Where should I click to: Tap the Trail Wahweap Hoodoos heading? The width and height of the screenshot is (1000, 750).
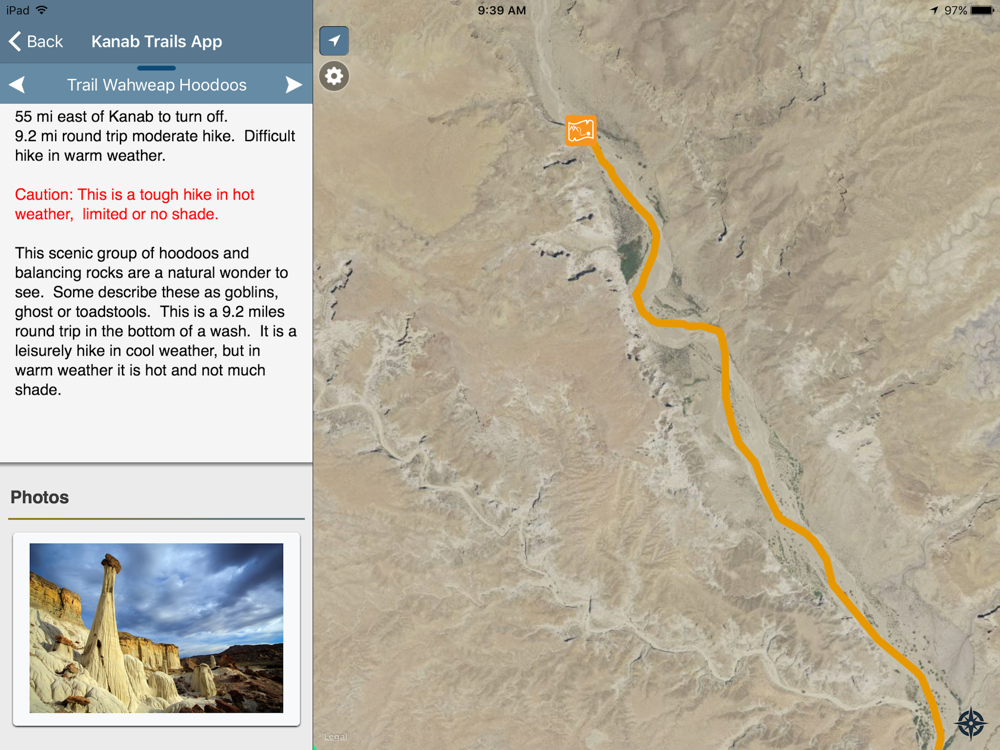[156, 85]
